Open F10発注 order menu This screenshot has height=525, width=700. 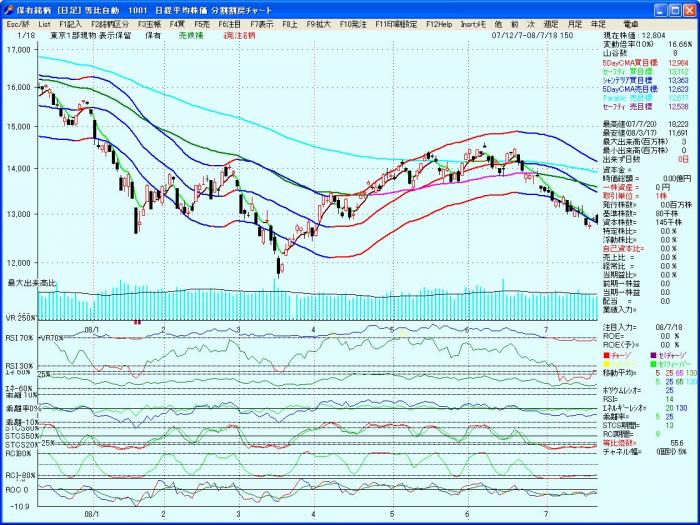(x=353, y=25)
